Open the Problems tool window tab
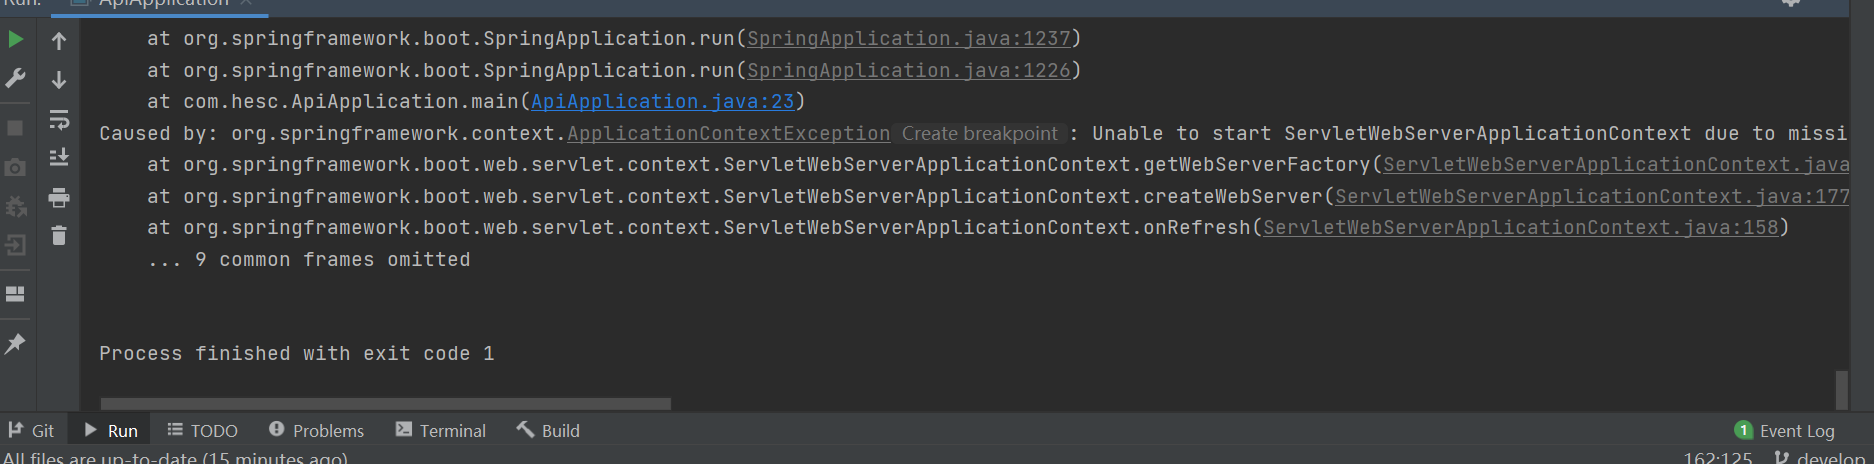Image resolution: width=1874 pixels, height=464 pixels. [x=316, y=431]
